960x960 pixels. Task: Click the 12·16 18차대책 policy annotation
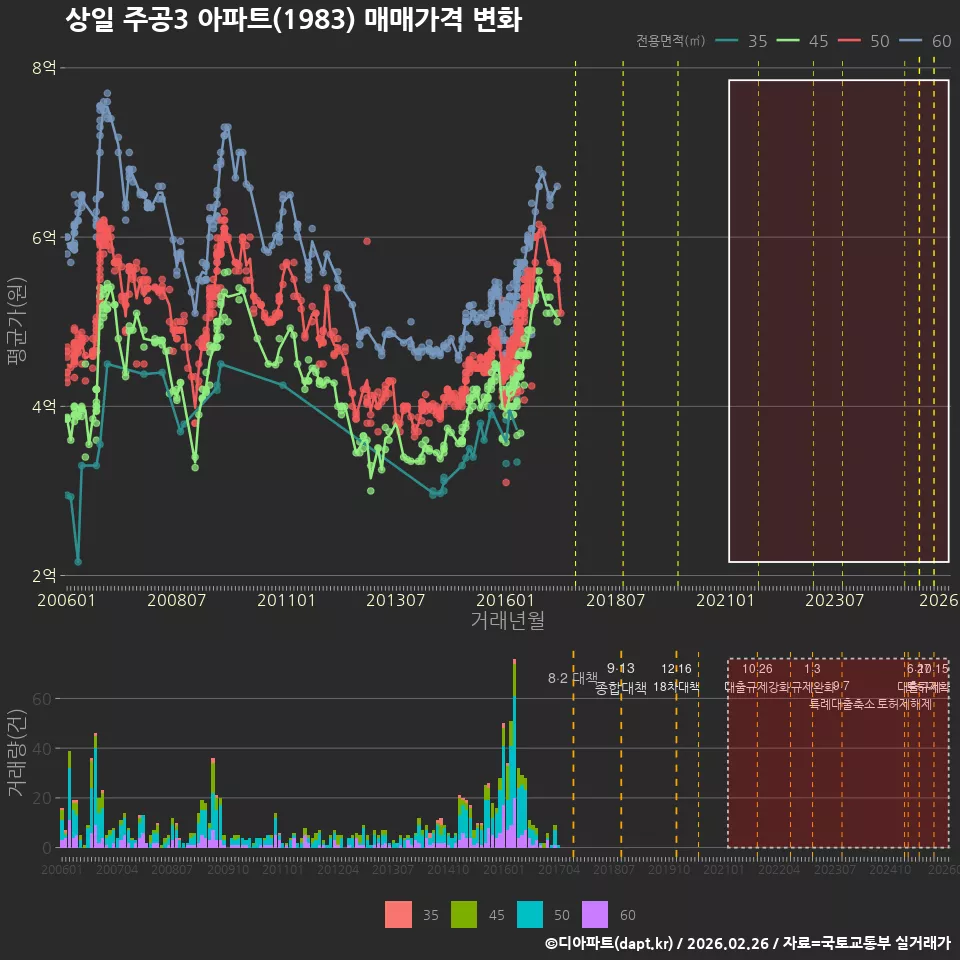pos(676,678)
